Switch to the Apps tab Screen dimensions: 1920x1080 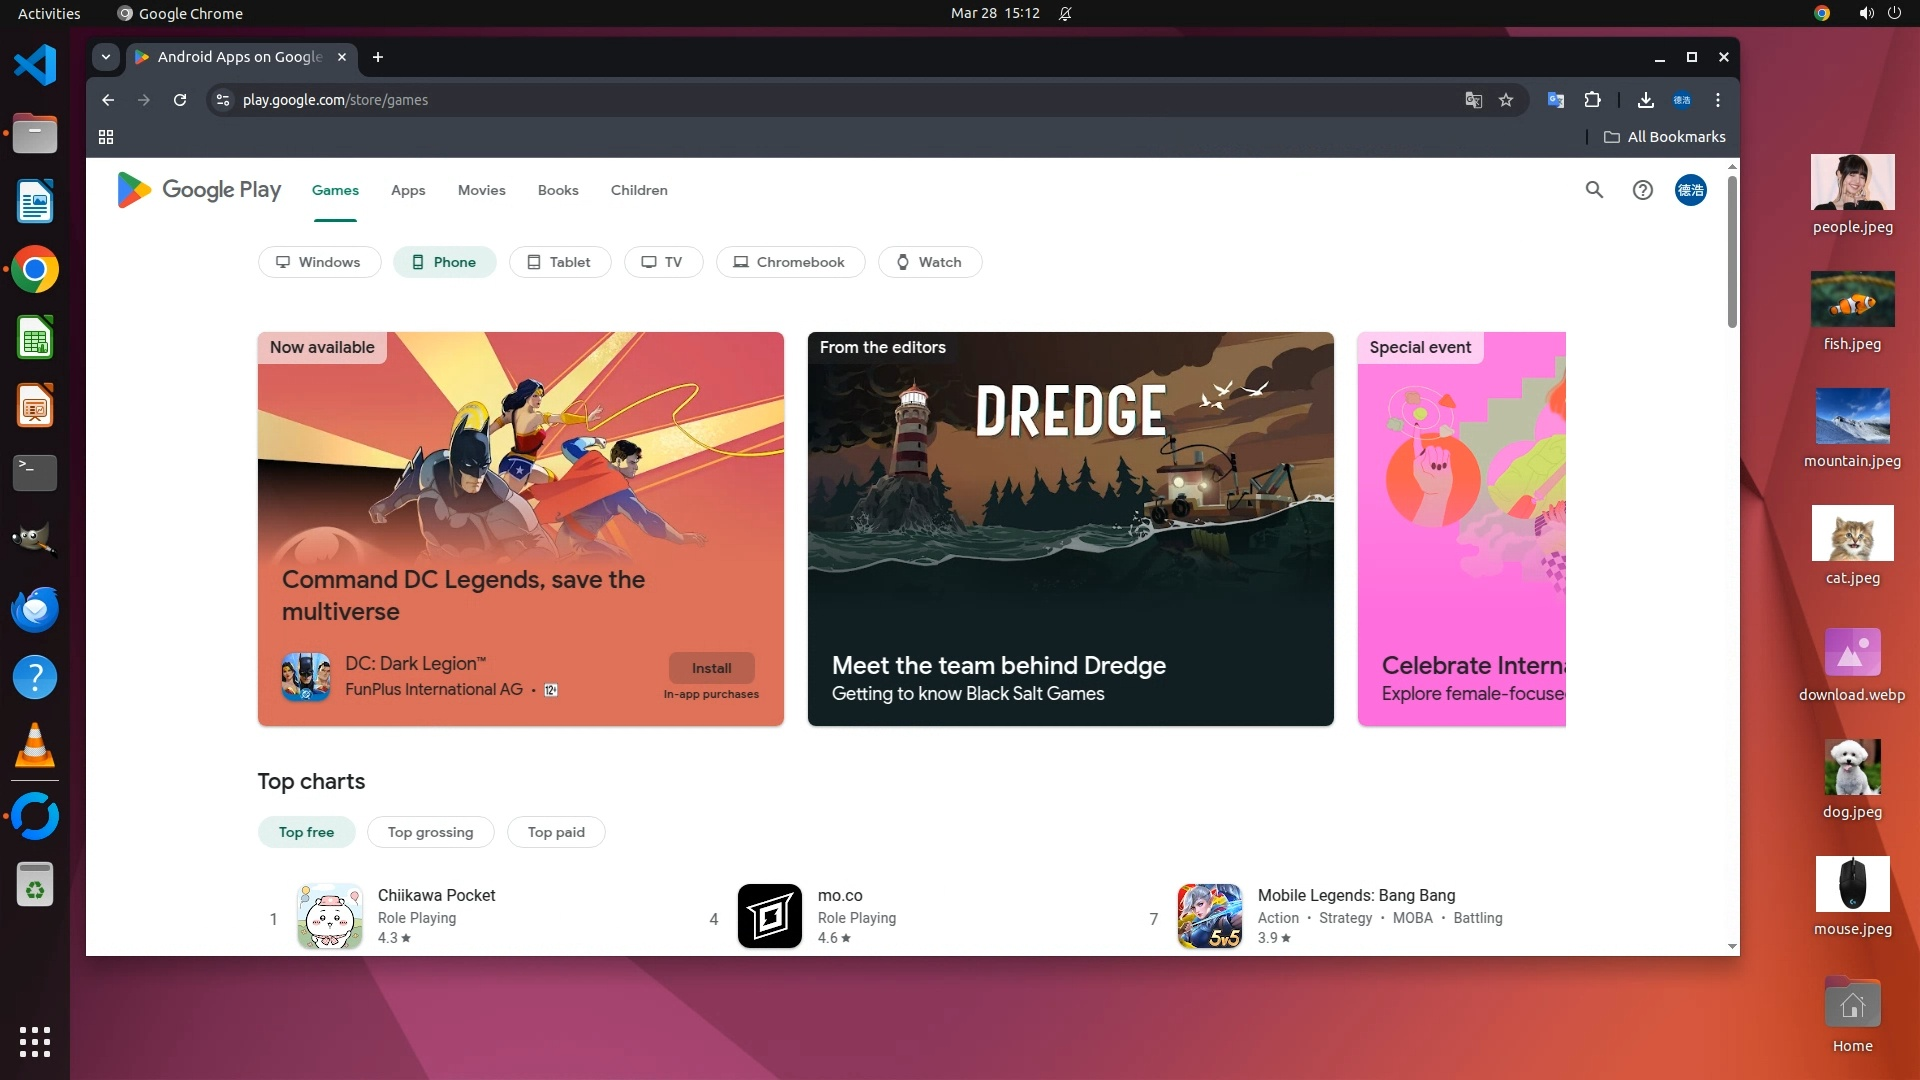click(408, 190)
